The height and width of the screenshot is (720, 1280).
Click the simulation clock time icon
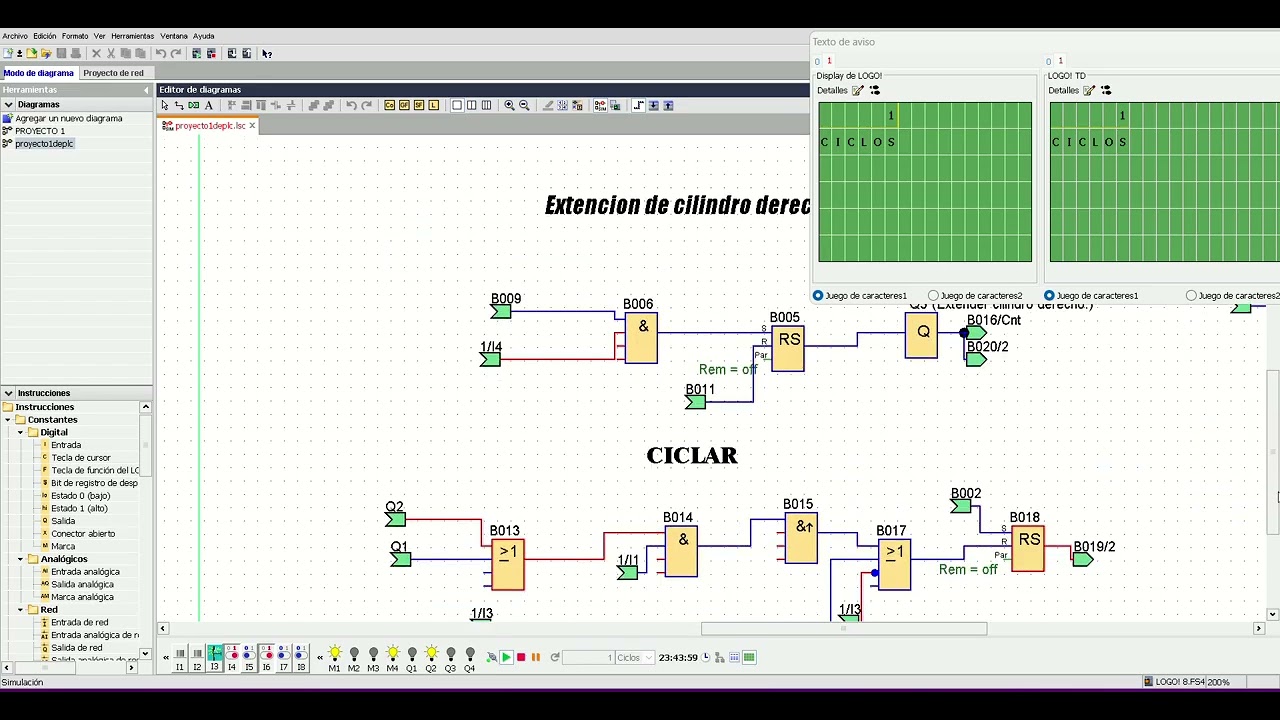click(x=706, y=657)
